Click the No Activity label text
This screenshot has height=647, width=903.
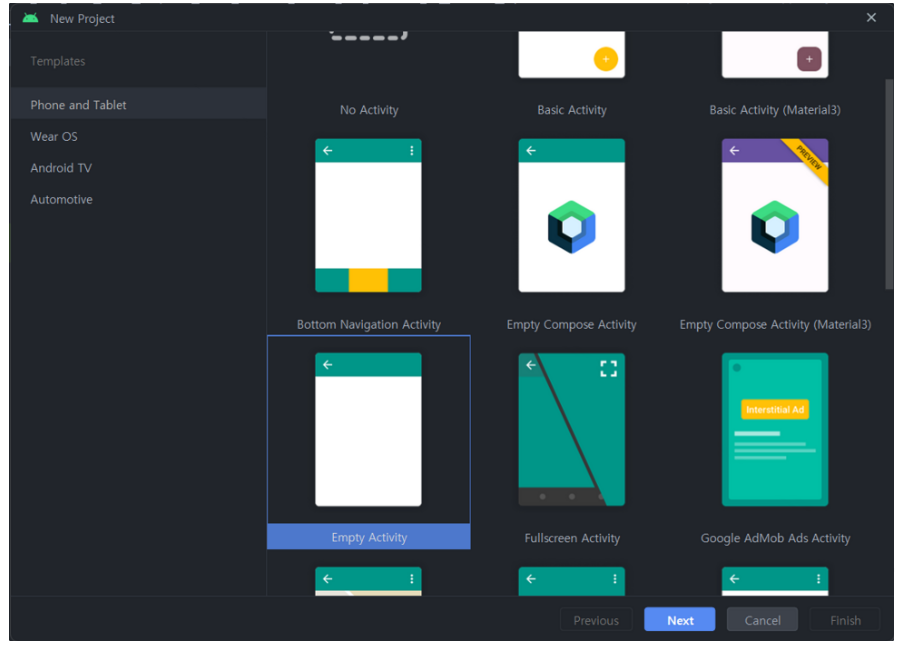point(369,109)
